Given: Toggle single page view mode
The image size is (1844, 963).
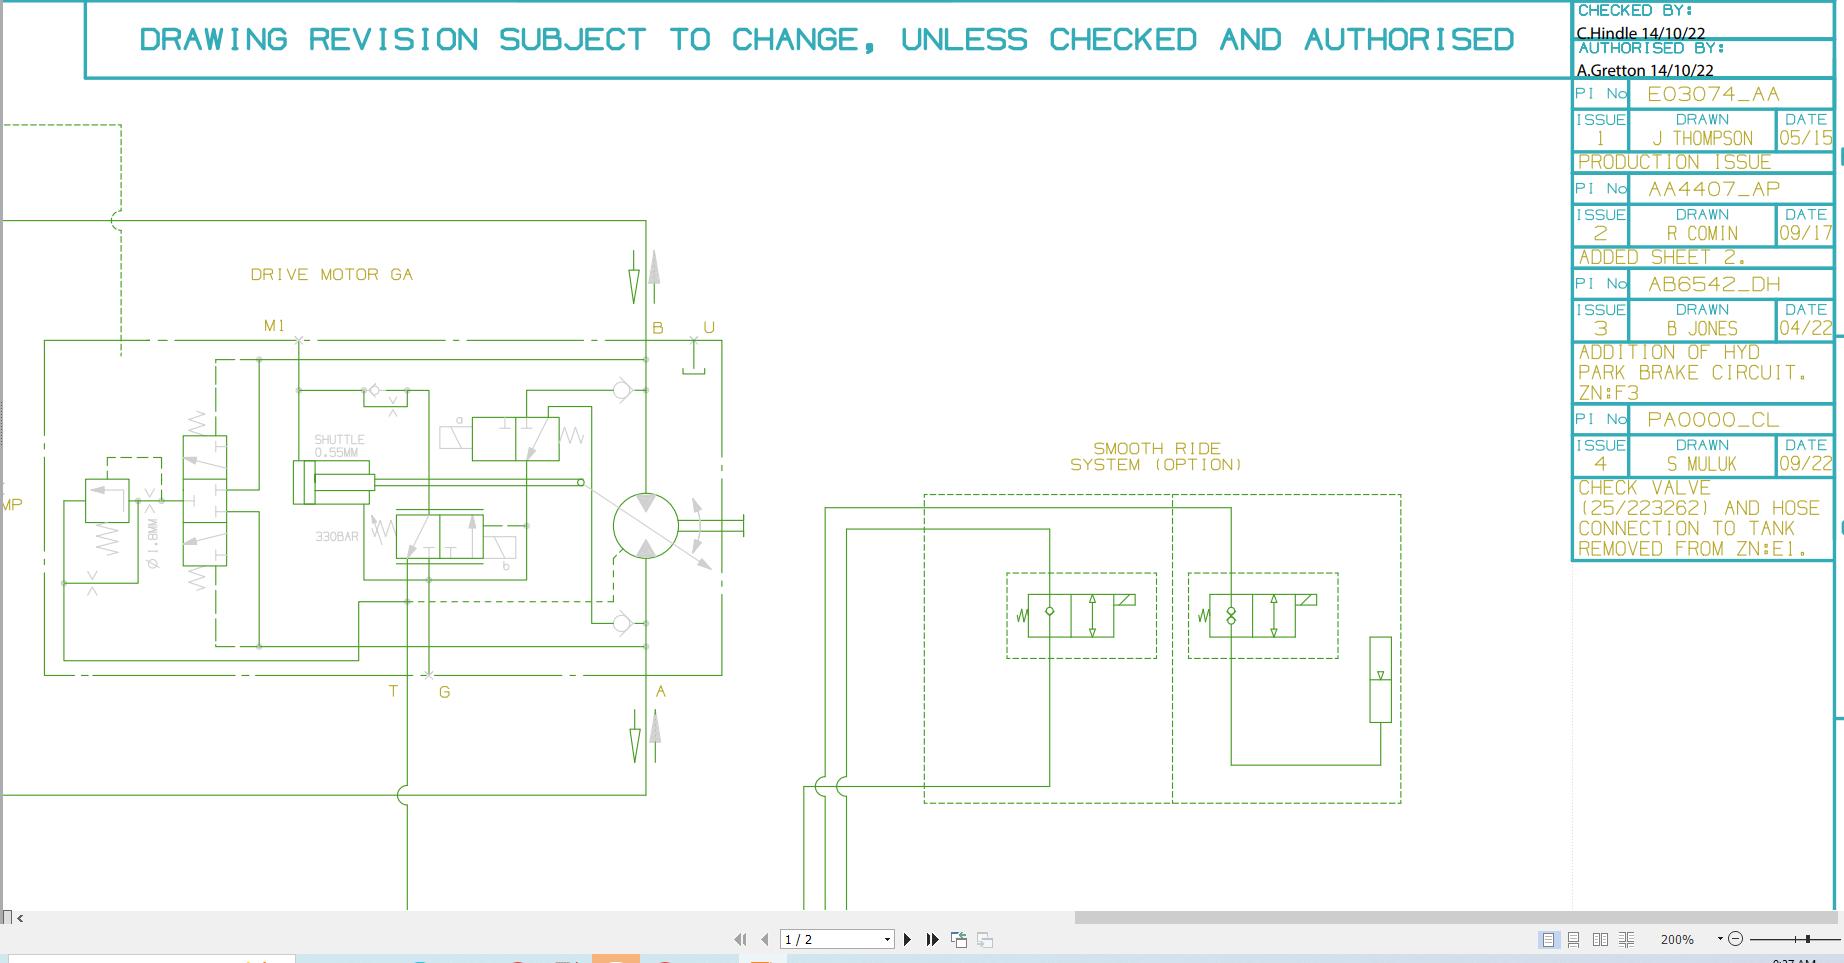Looking at the screenshot, I should (x=1549, y=939).
